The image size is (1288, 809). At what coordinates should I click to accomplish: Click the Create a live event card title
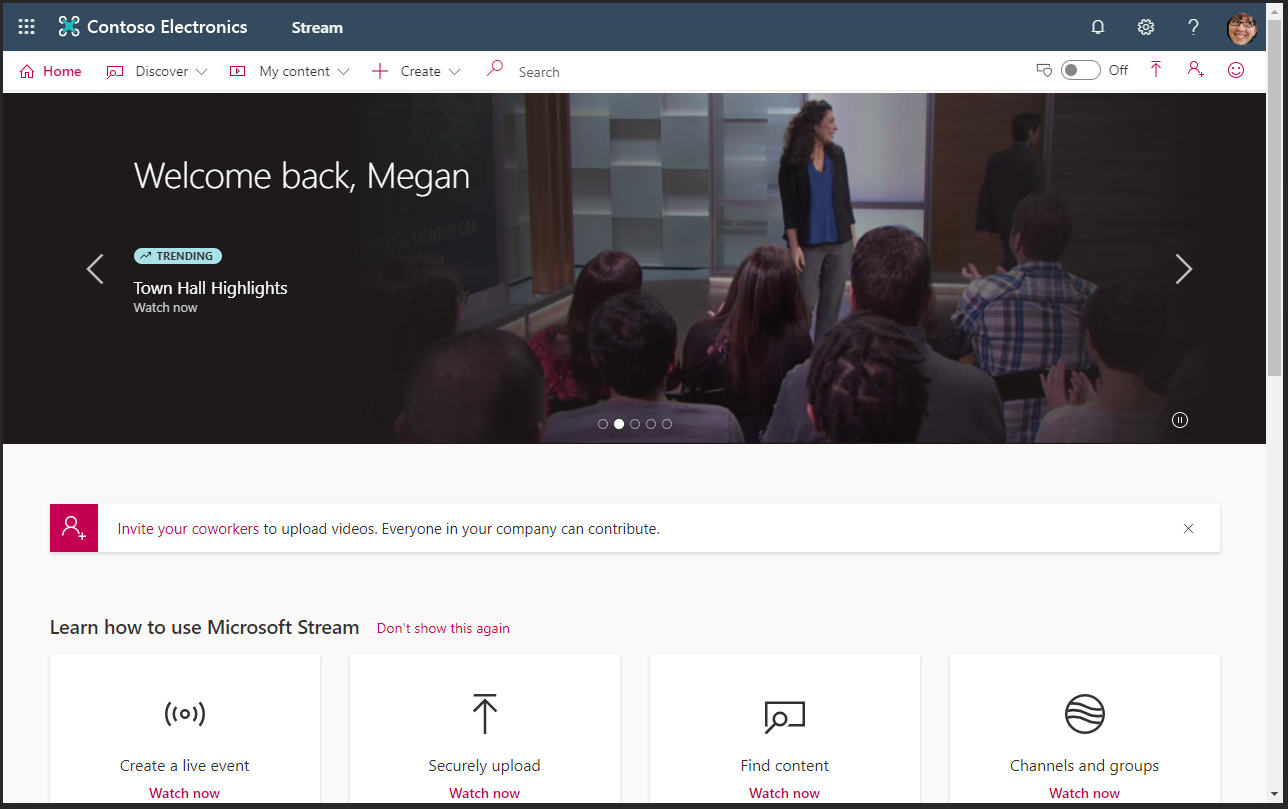pyautogui.click(x=185, y=765)
